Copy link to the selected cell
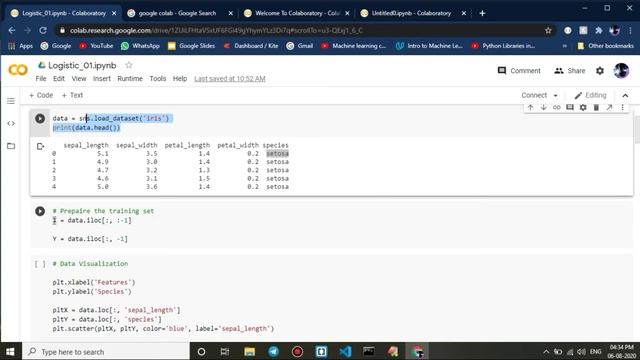Image resolution: width=640 pixels, height=360 pixels. pyautogui.click(x=556, y=107)
